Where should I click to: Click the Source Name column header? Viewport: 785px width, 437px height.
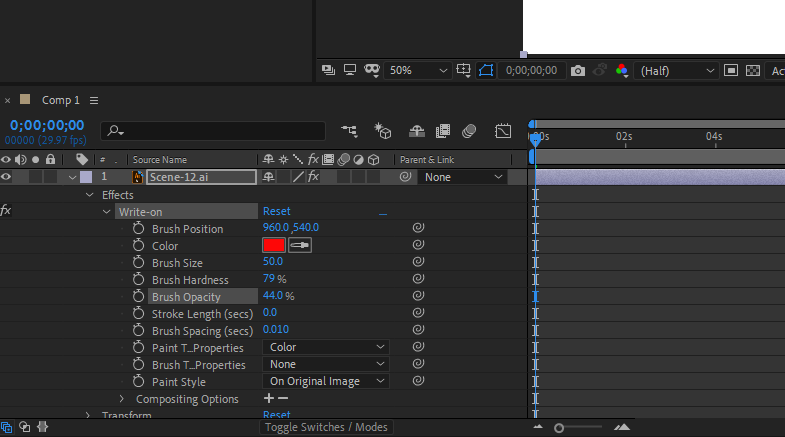pyautogui.click(x=160, y=160)
